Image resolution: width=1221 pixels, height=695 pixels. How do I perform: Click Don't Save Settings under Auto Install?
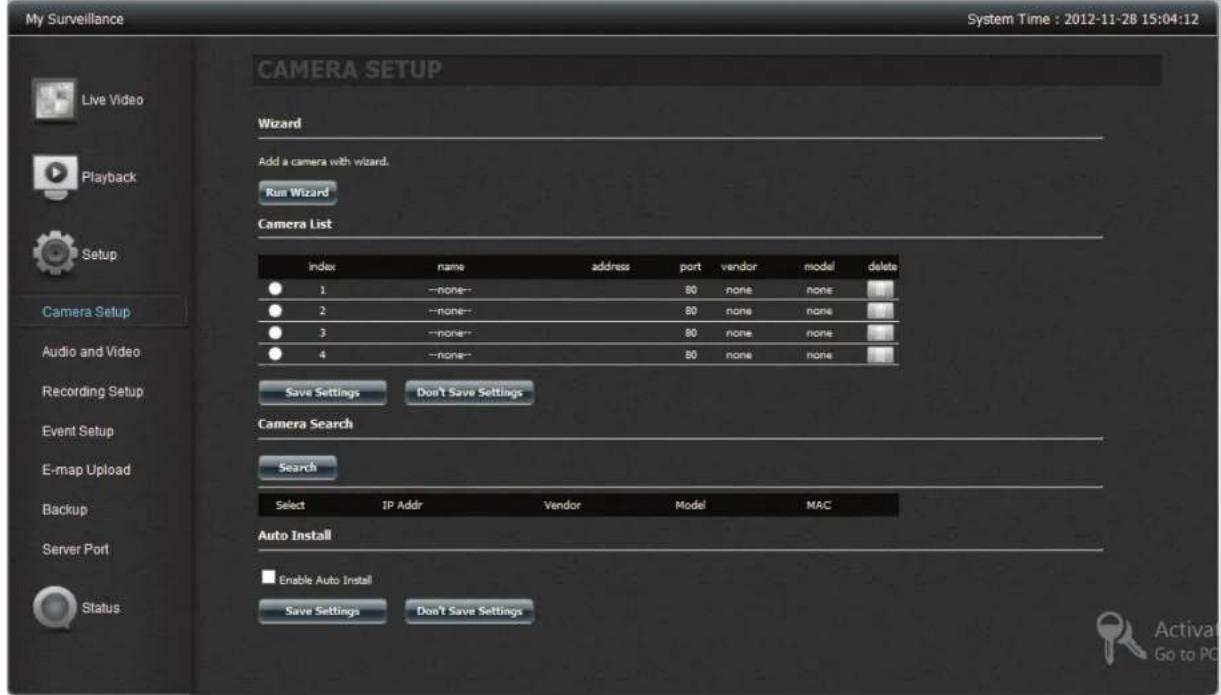coord(469,612)
